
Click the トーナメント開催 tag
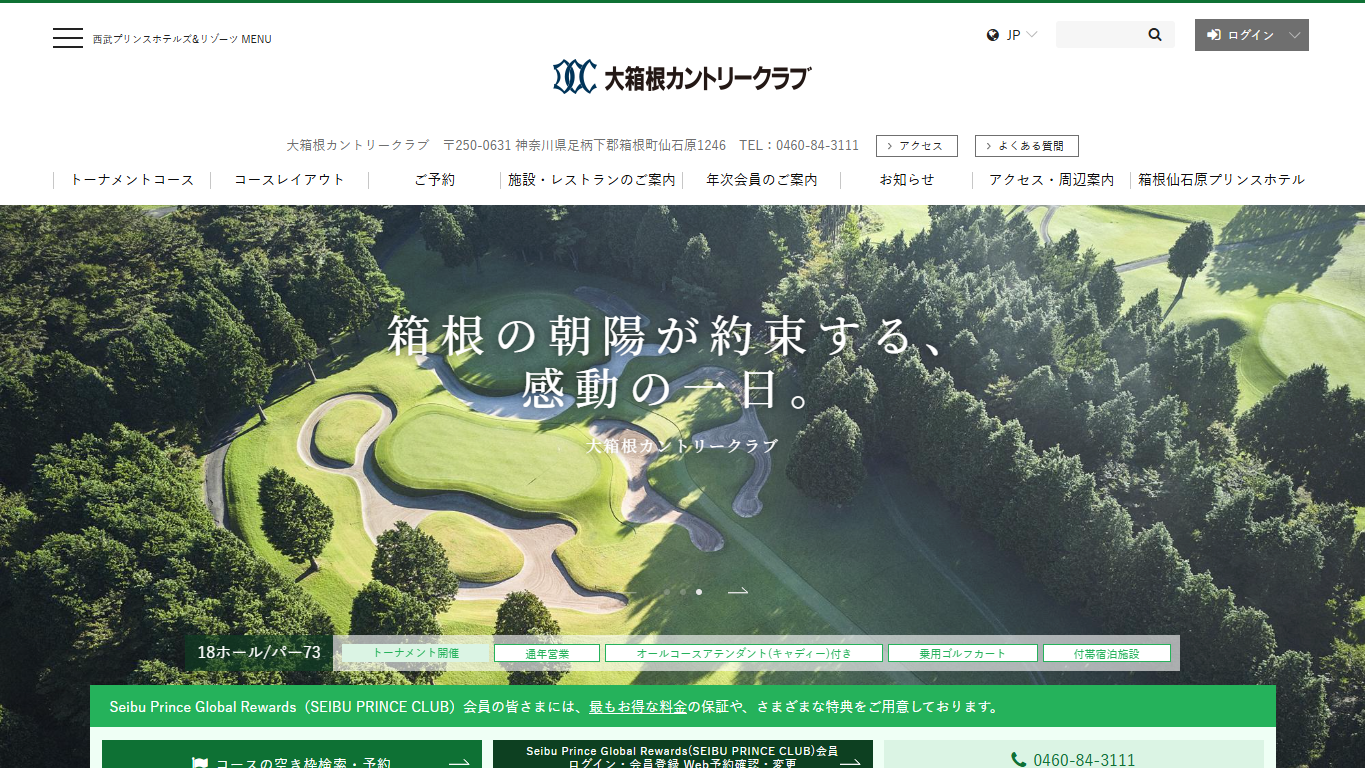click(416, 653)
